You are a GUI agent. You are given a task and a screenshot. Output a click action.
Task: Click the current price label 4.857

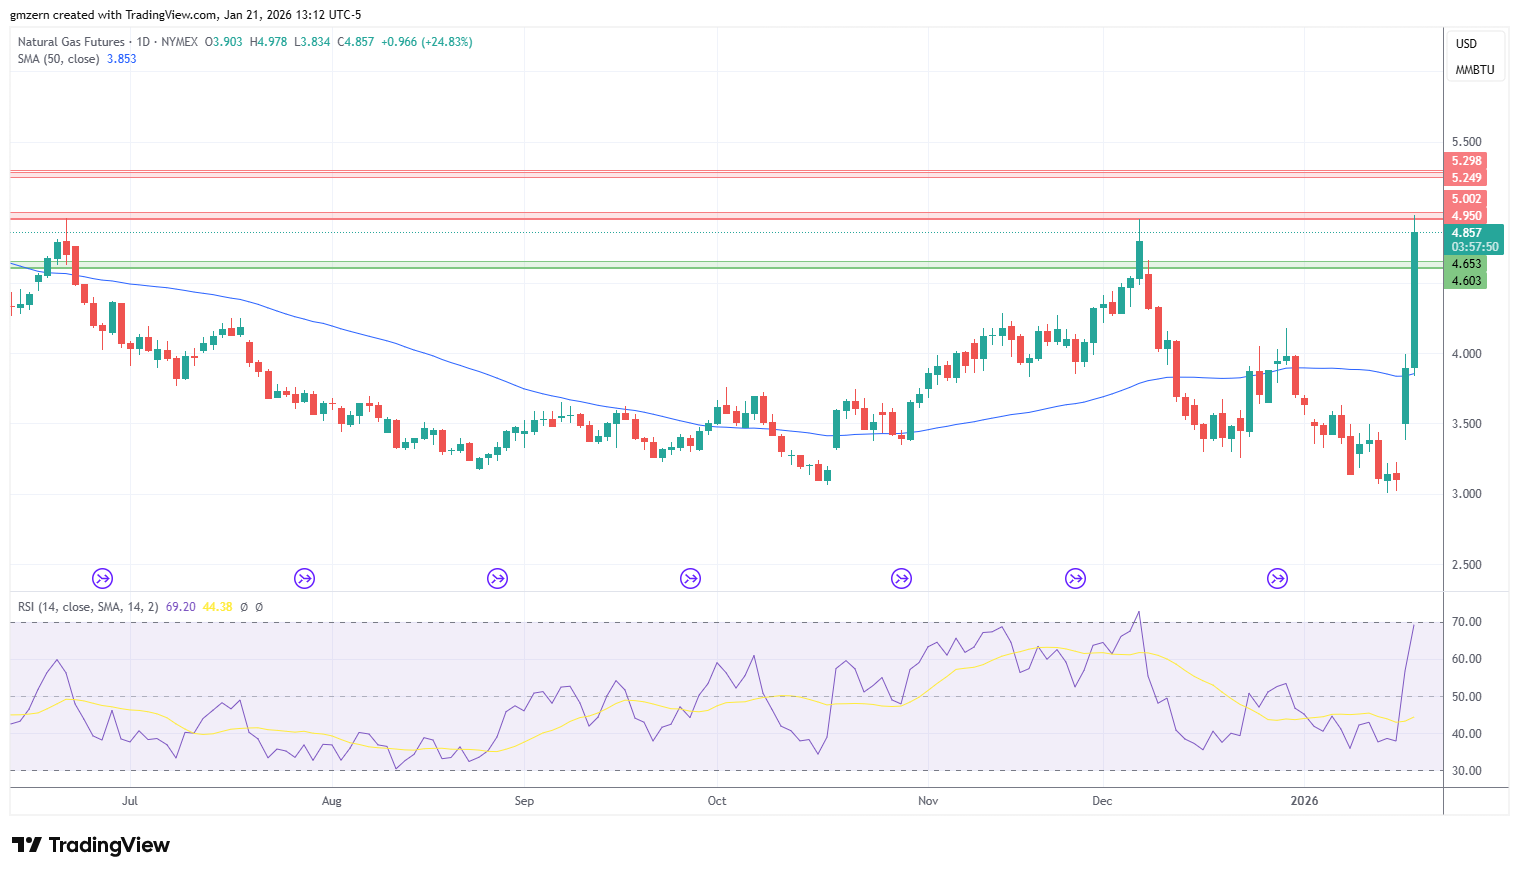pos(1467,233)
